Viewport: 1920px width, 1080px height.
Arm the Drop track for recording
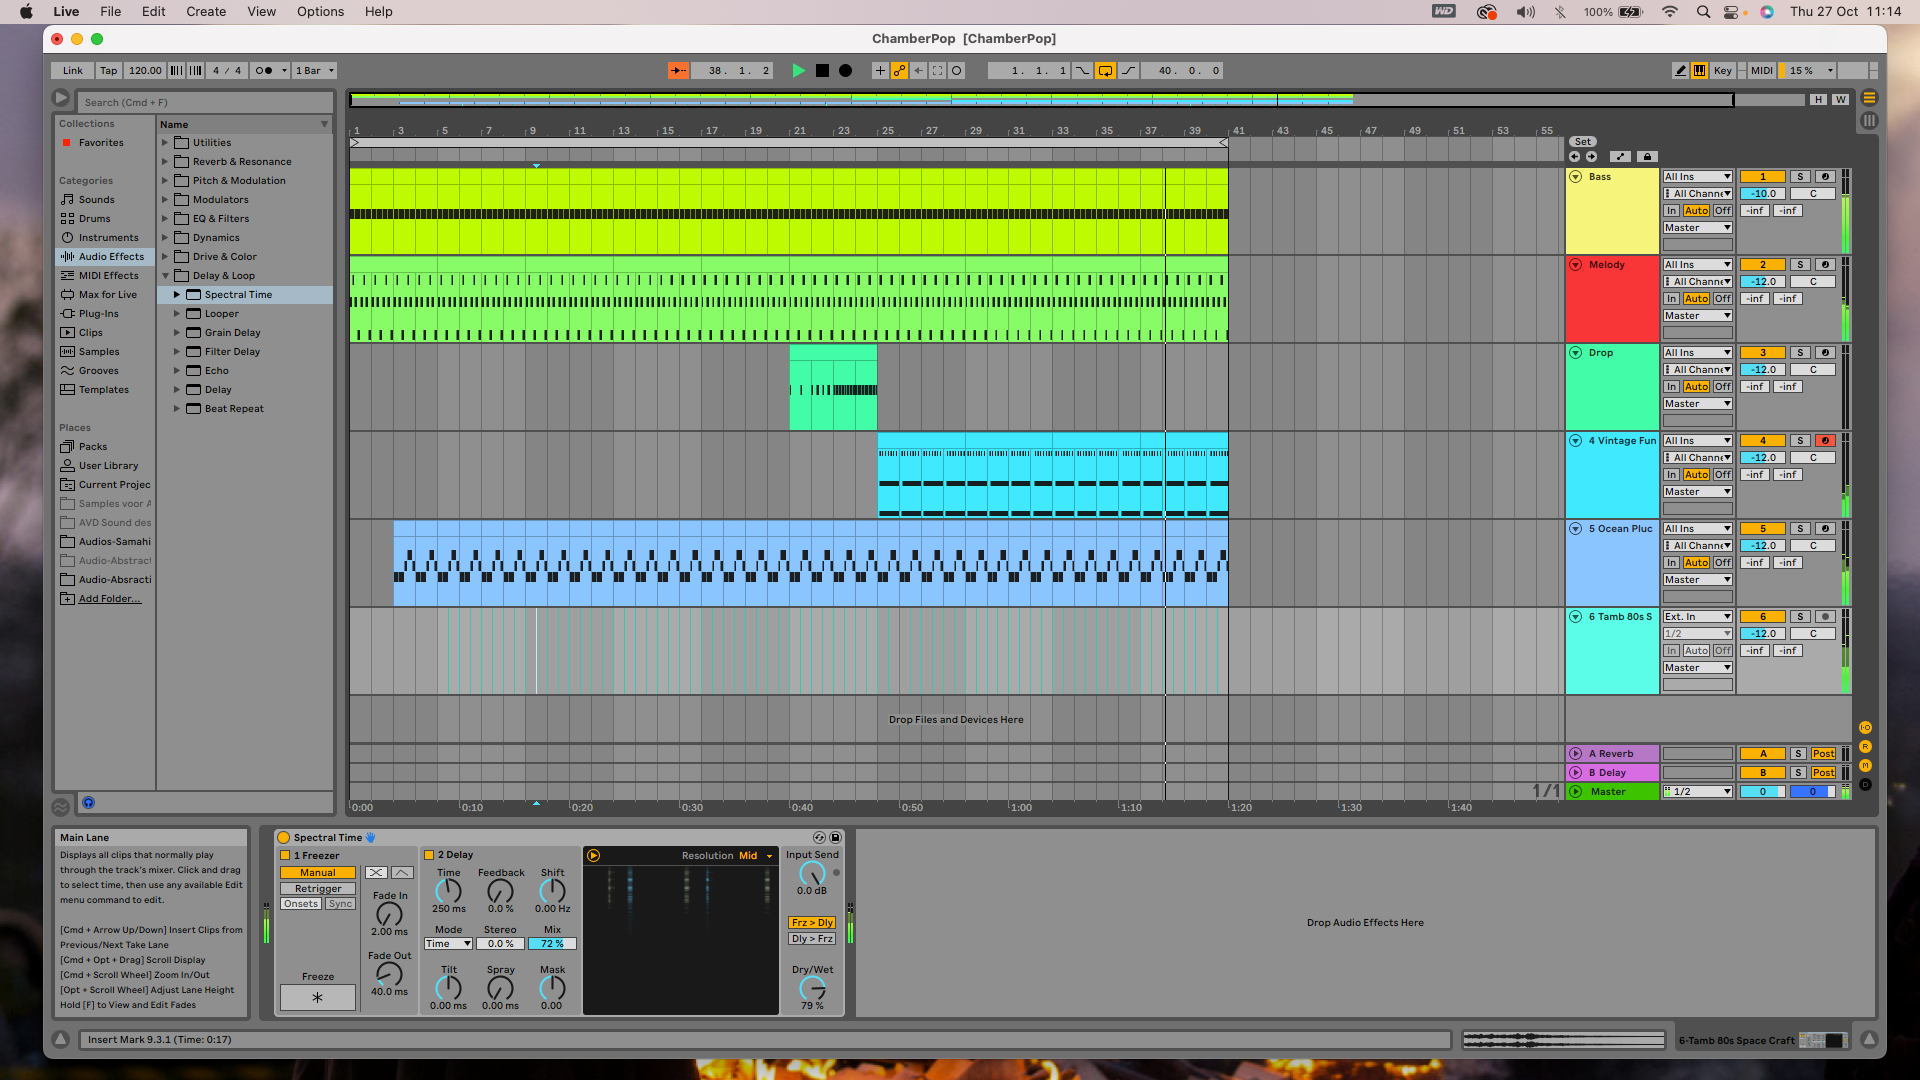[x=1825, y=353]
